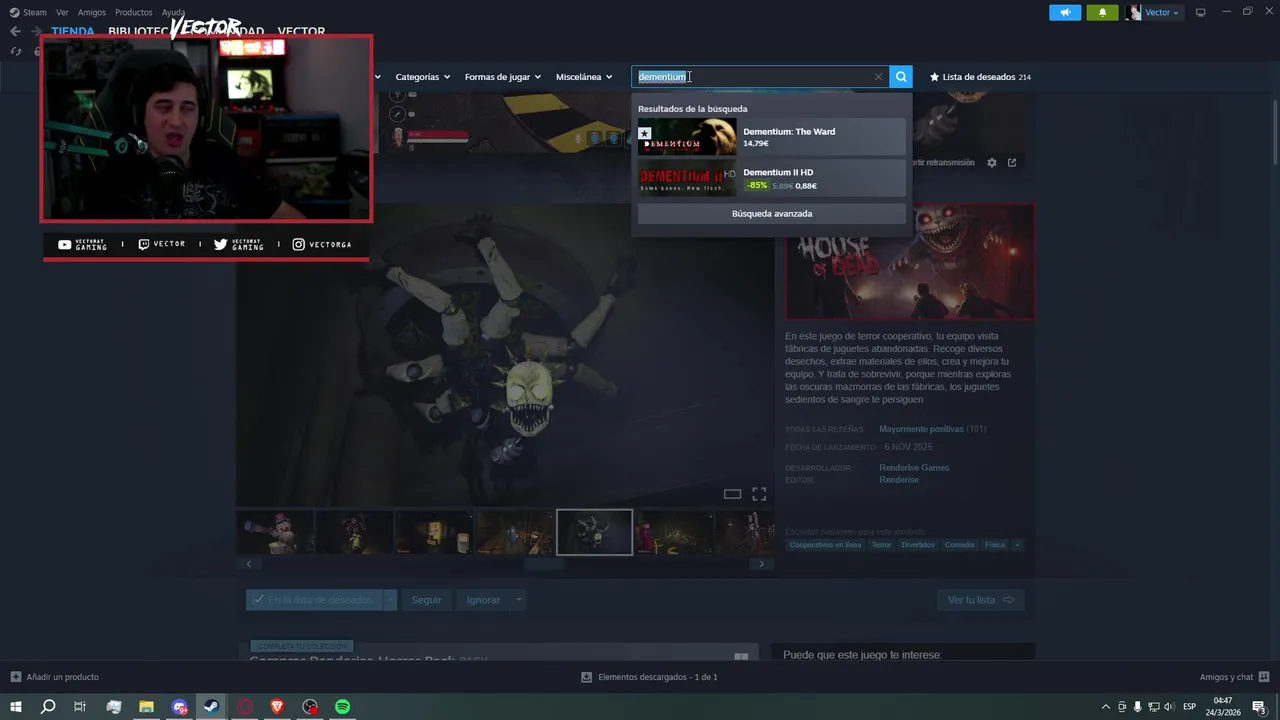1280x720 pixels.
Task: Click Añadir un producto
Action: pos(62,677)
